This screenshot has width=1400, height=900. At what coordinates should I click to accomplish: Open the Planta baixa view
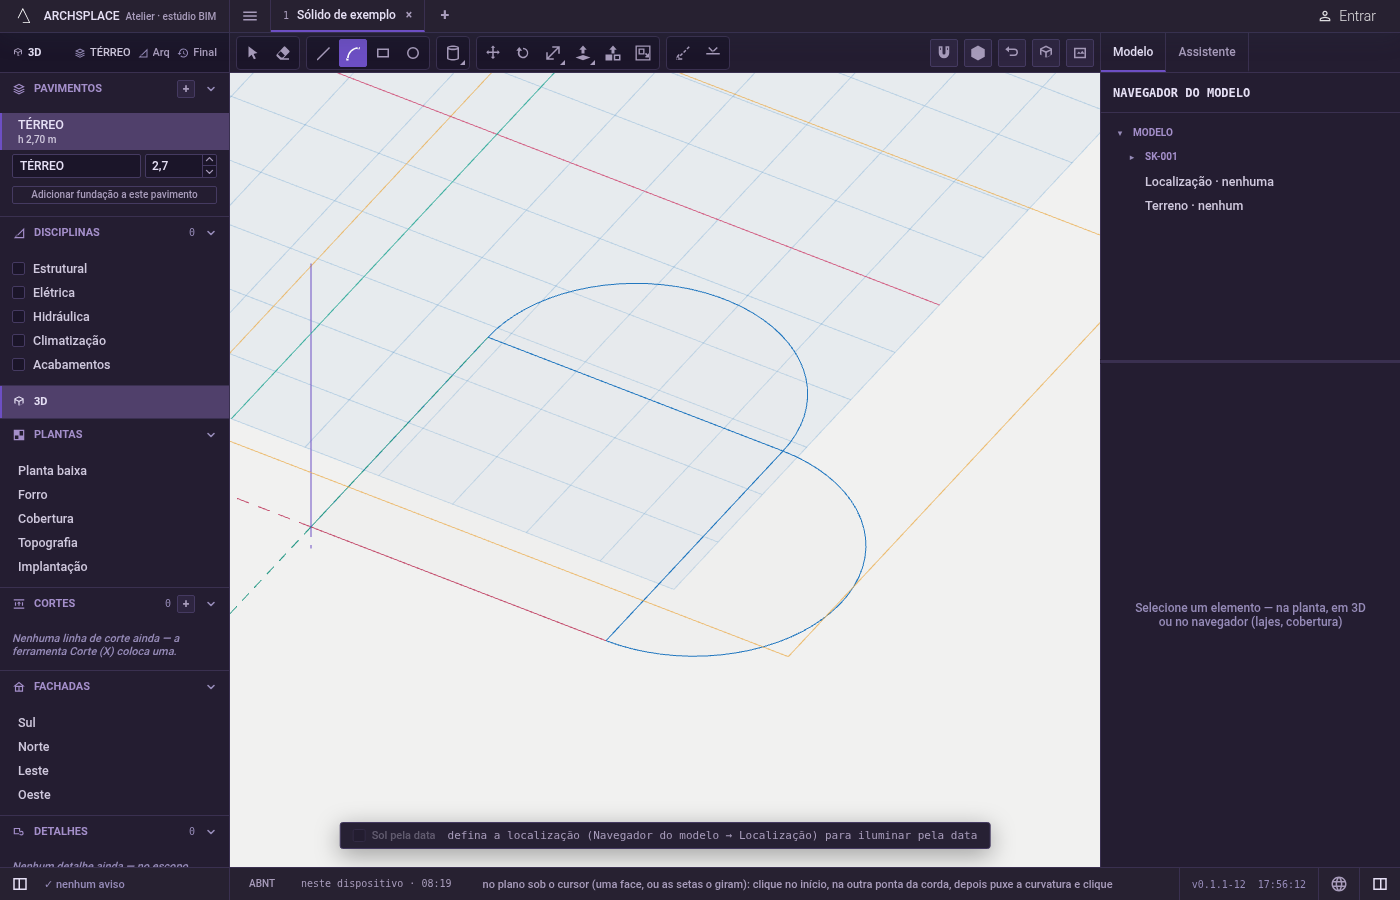coord(52,471)
